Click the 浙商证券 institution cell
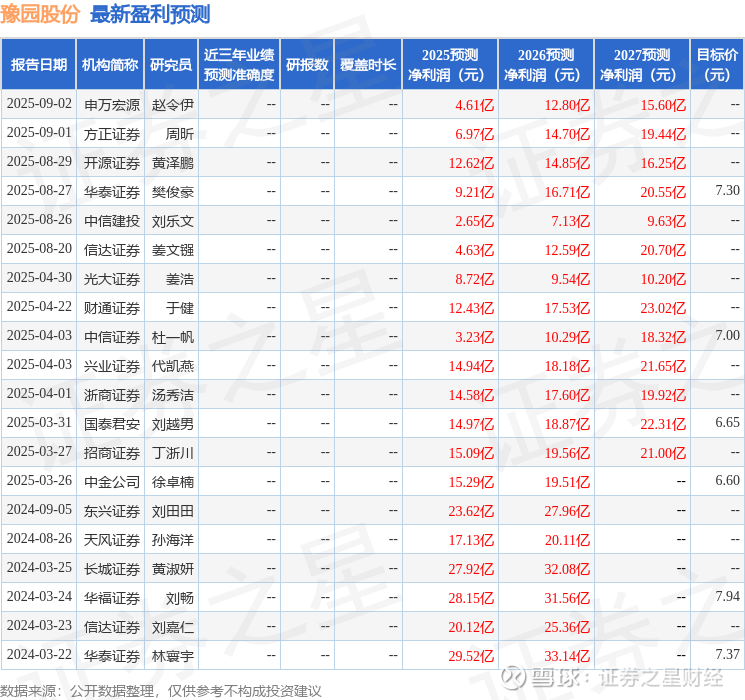The width and height of the screenshot is (745, 700). click(x=112, y=395)
